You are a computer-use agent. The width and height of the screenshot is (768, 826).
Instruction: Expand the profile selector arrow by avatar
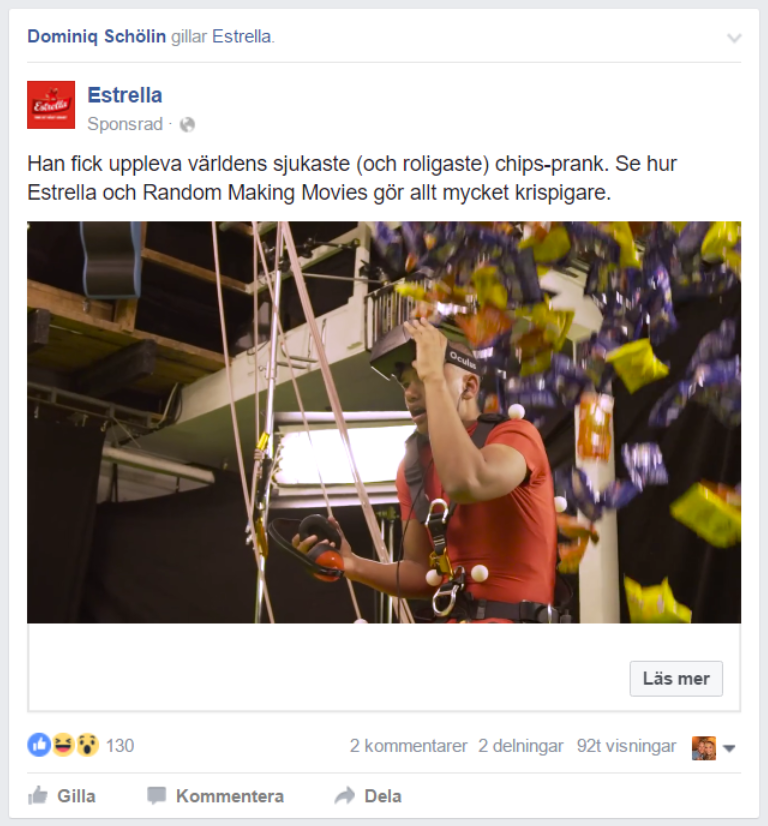729,748
